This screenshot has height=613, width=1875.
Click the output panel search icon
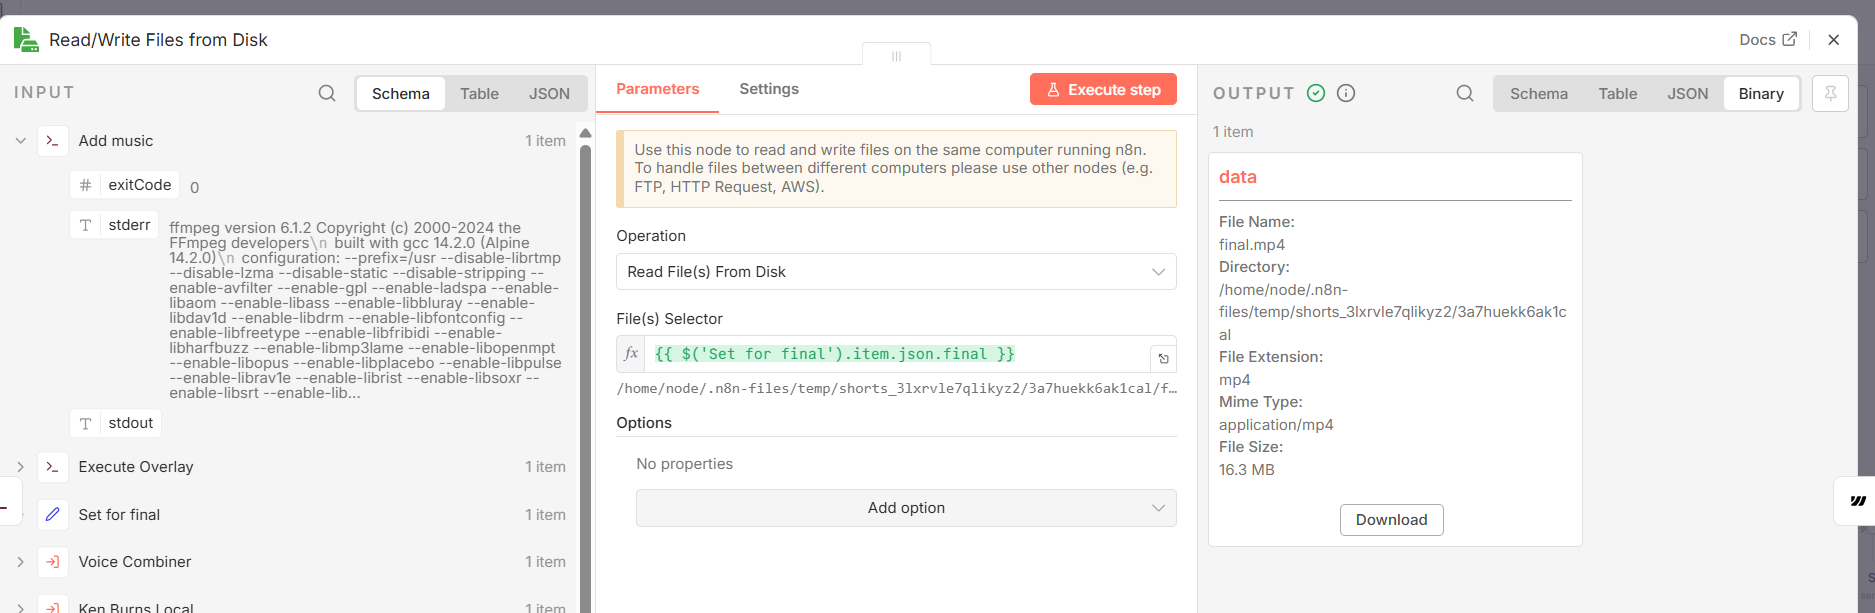1465,93
